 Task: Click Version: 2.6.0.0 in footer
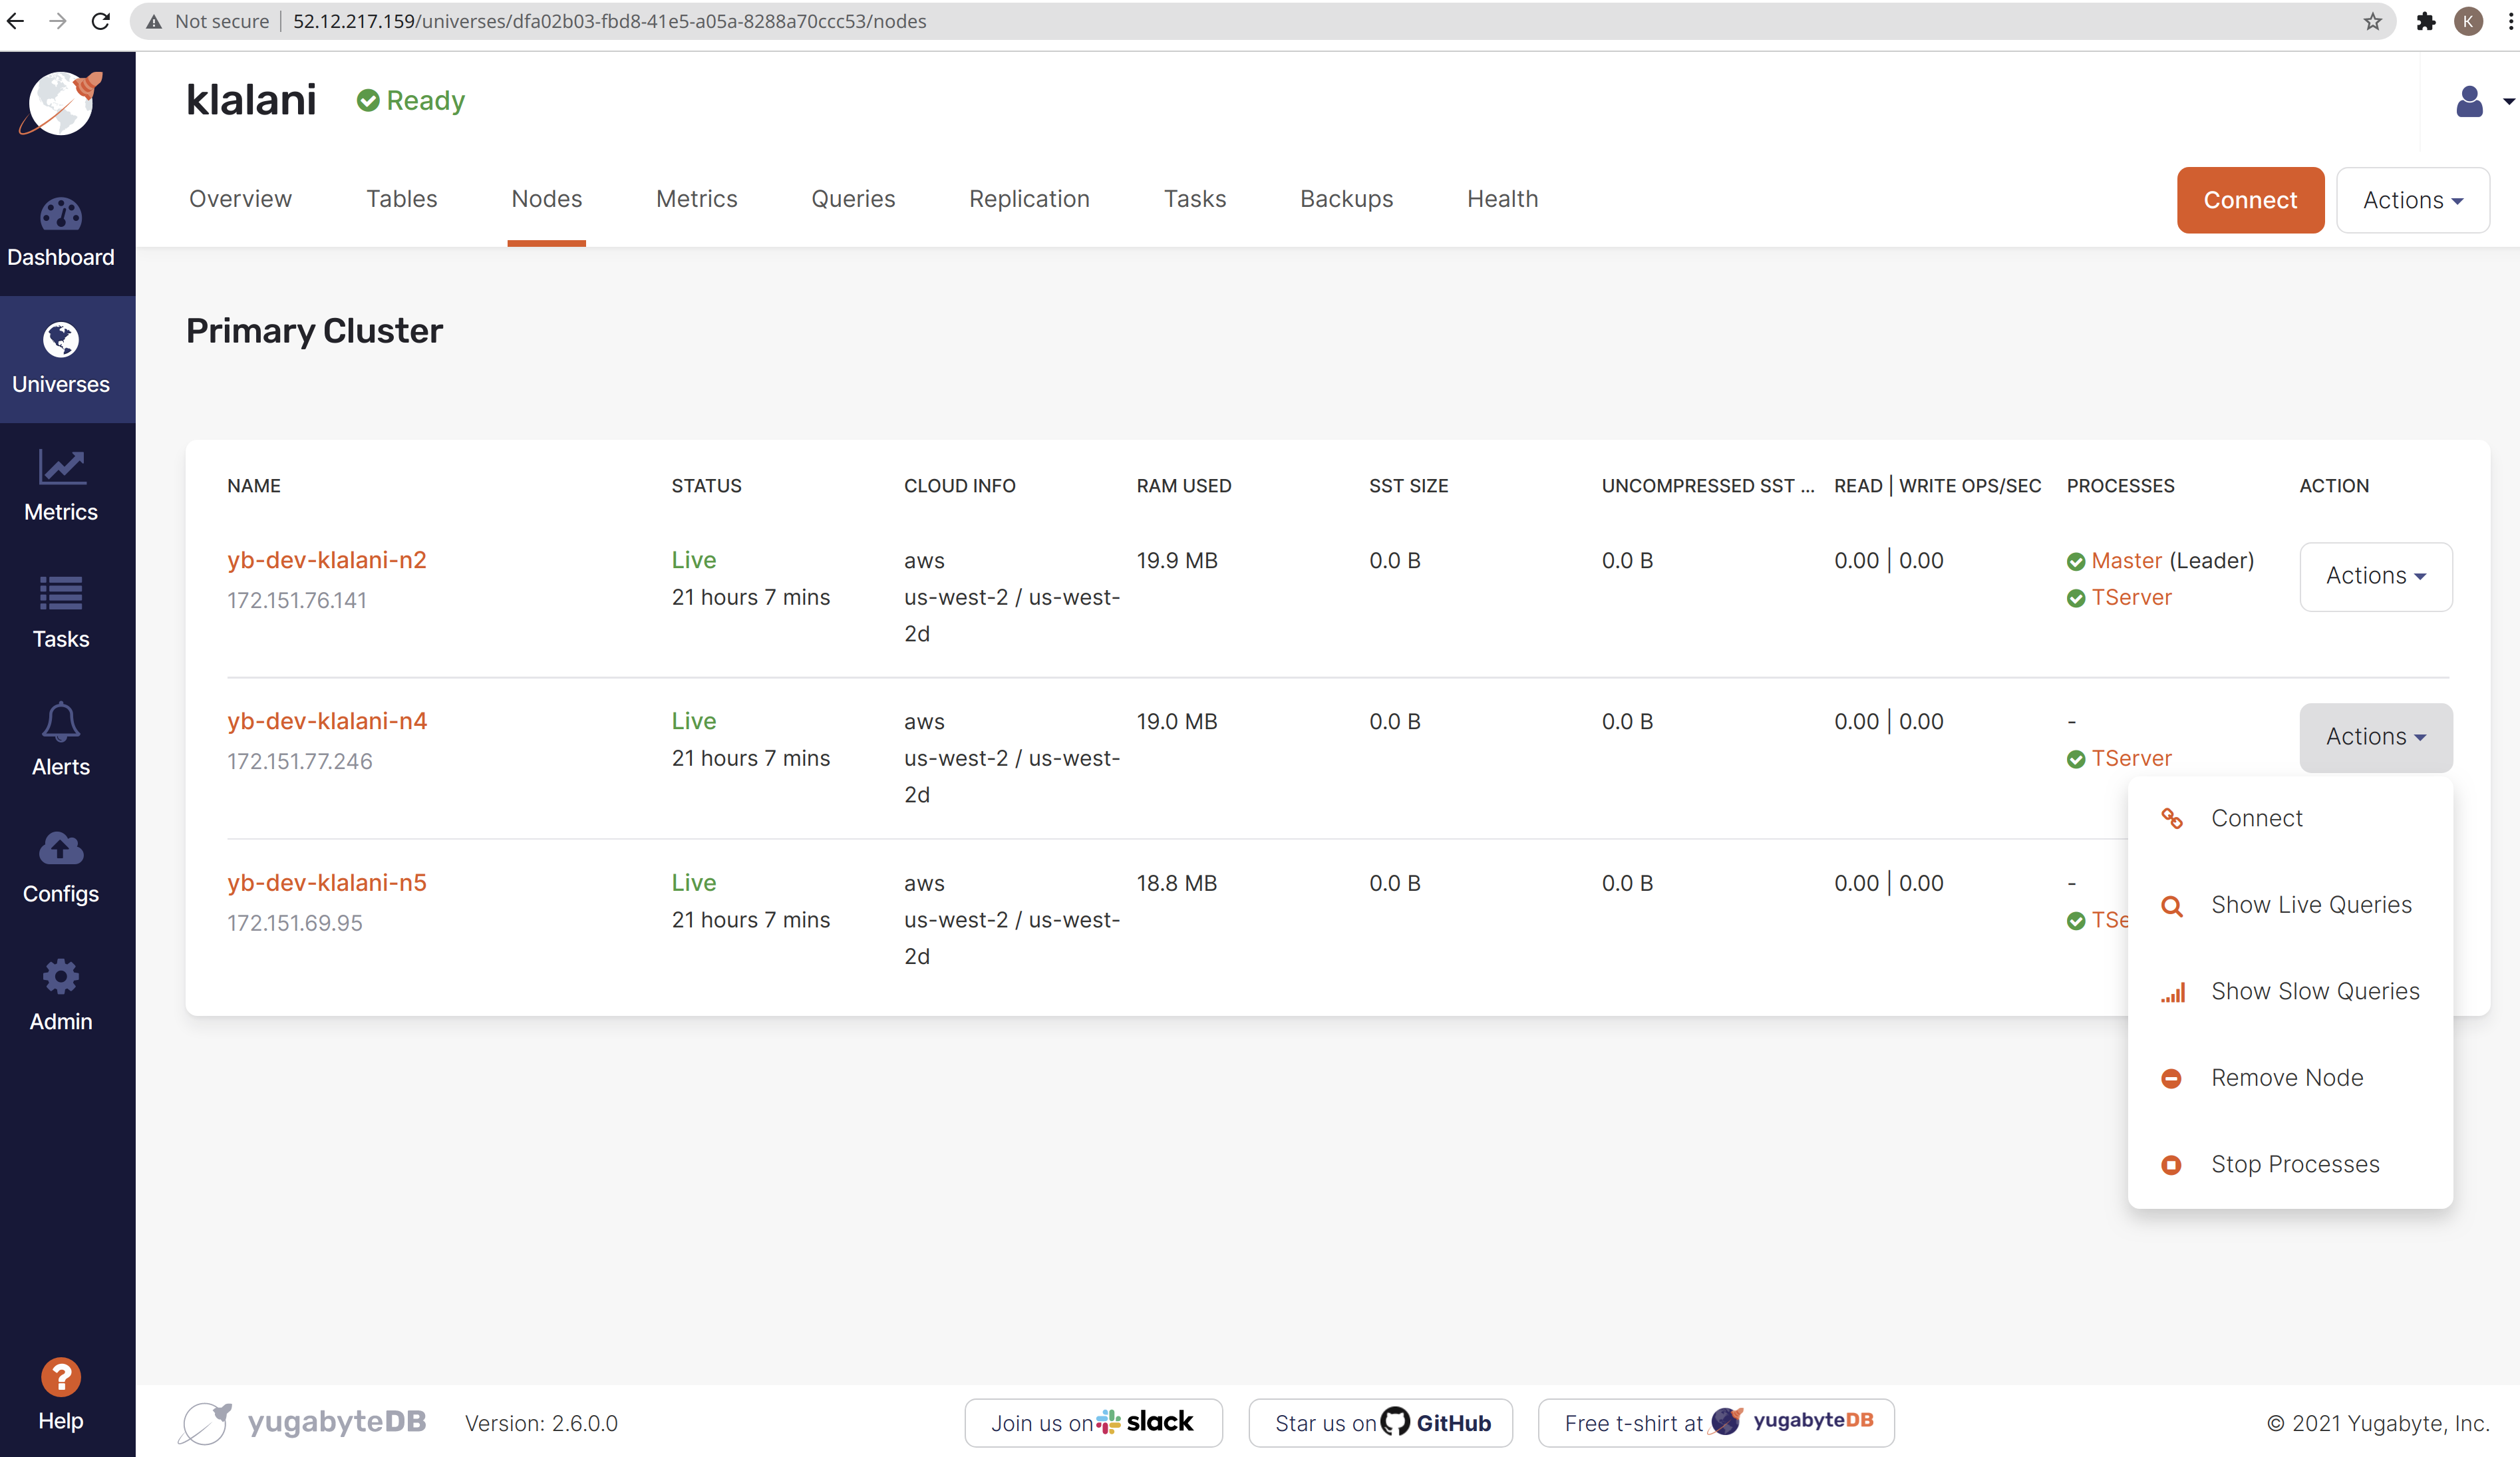[541, 1423]
